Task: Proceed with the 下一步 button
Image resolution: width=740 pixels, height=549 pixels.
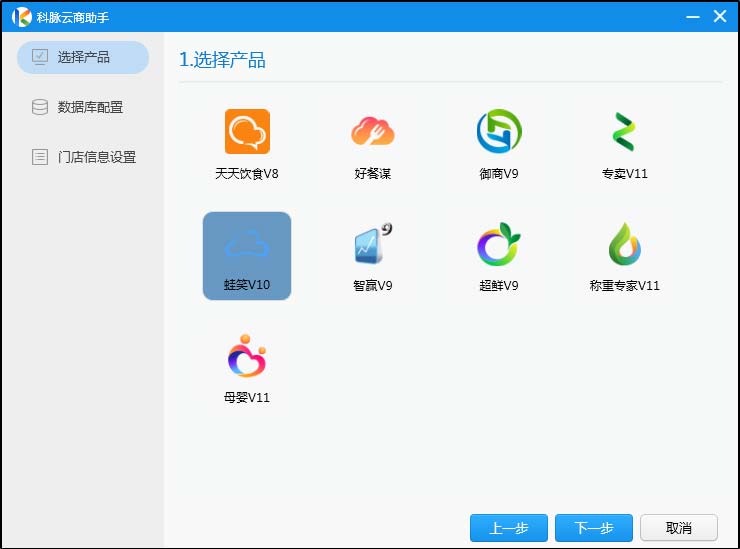Action: click(x=594, y=528)
